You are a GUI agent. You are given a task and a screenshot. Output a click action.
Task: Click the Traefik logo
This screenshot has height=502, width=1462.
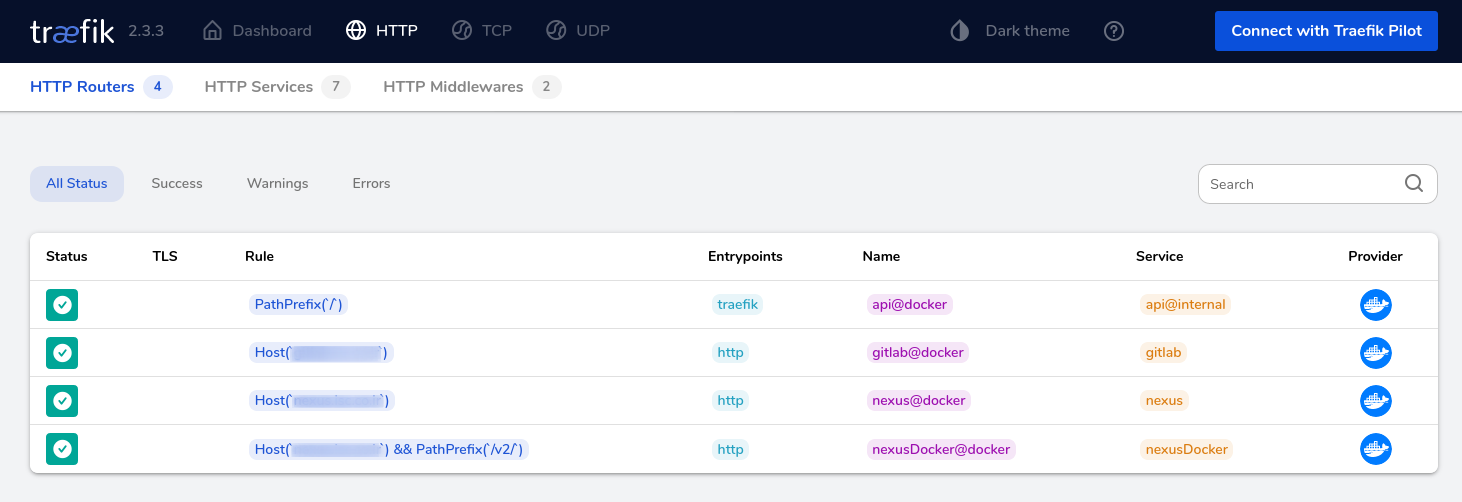(x=72, y=31)
